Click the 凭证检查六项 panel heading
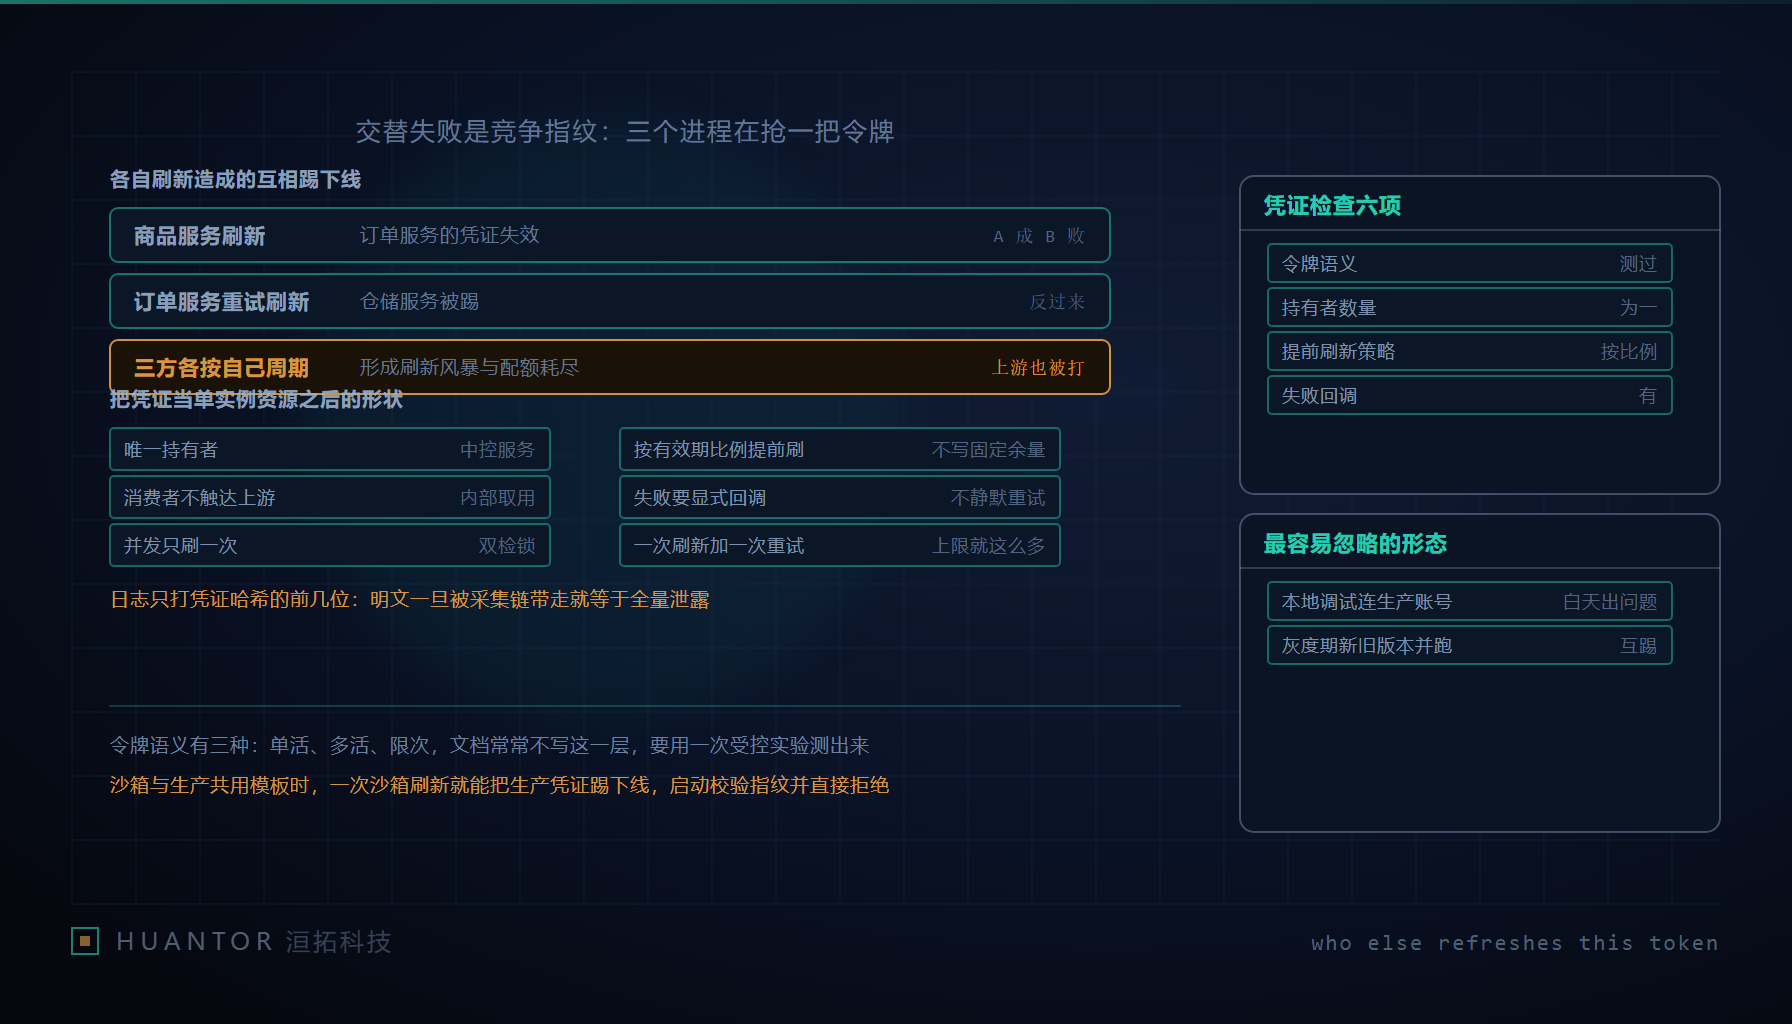 [1332, 205]
